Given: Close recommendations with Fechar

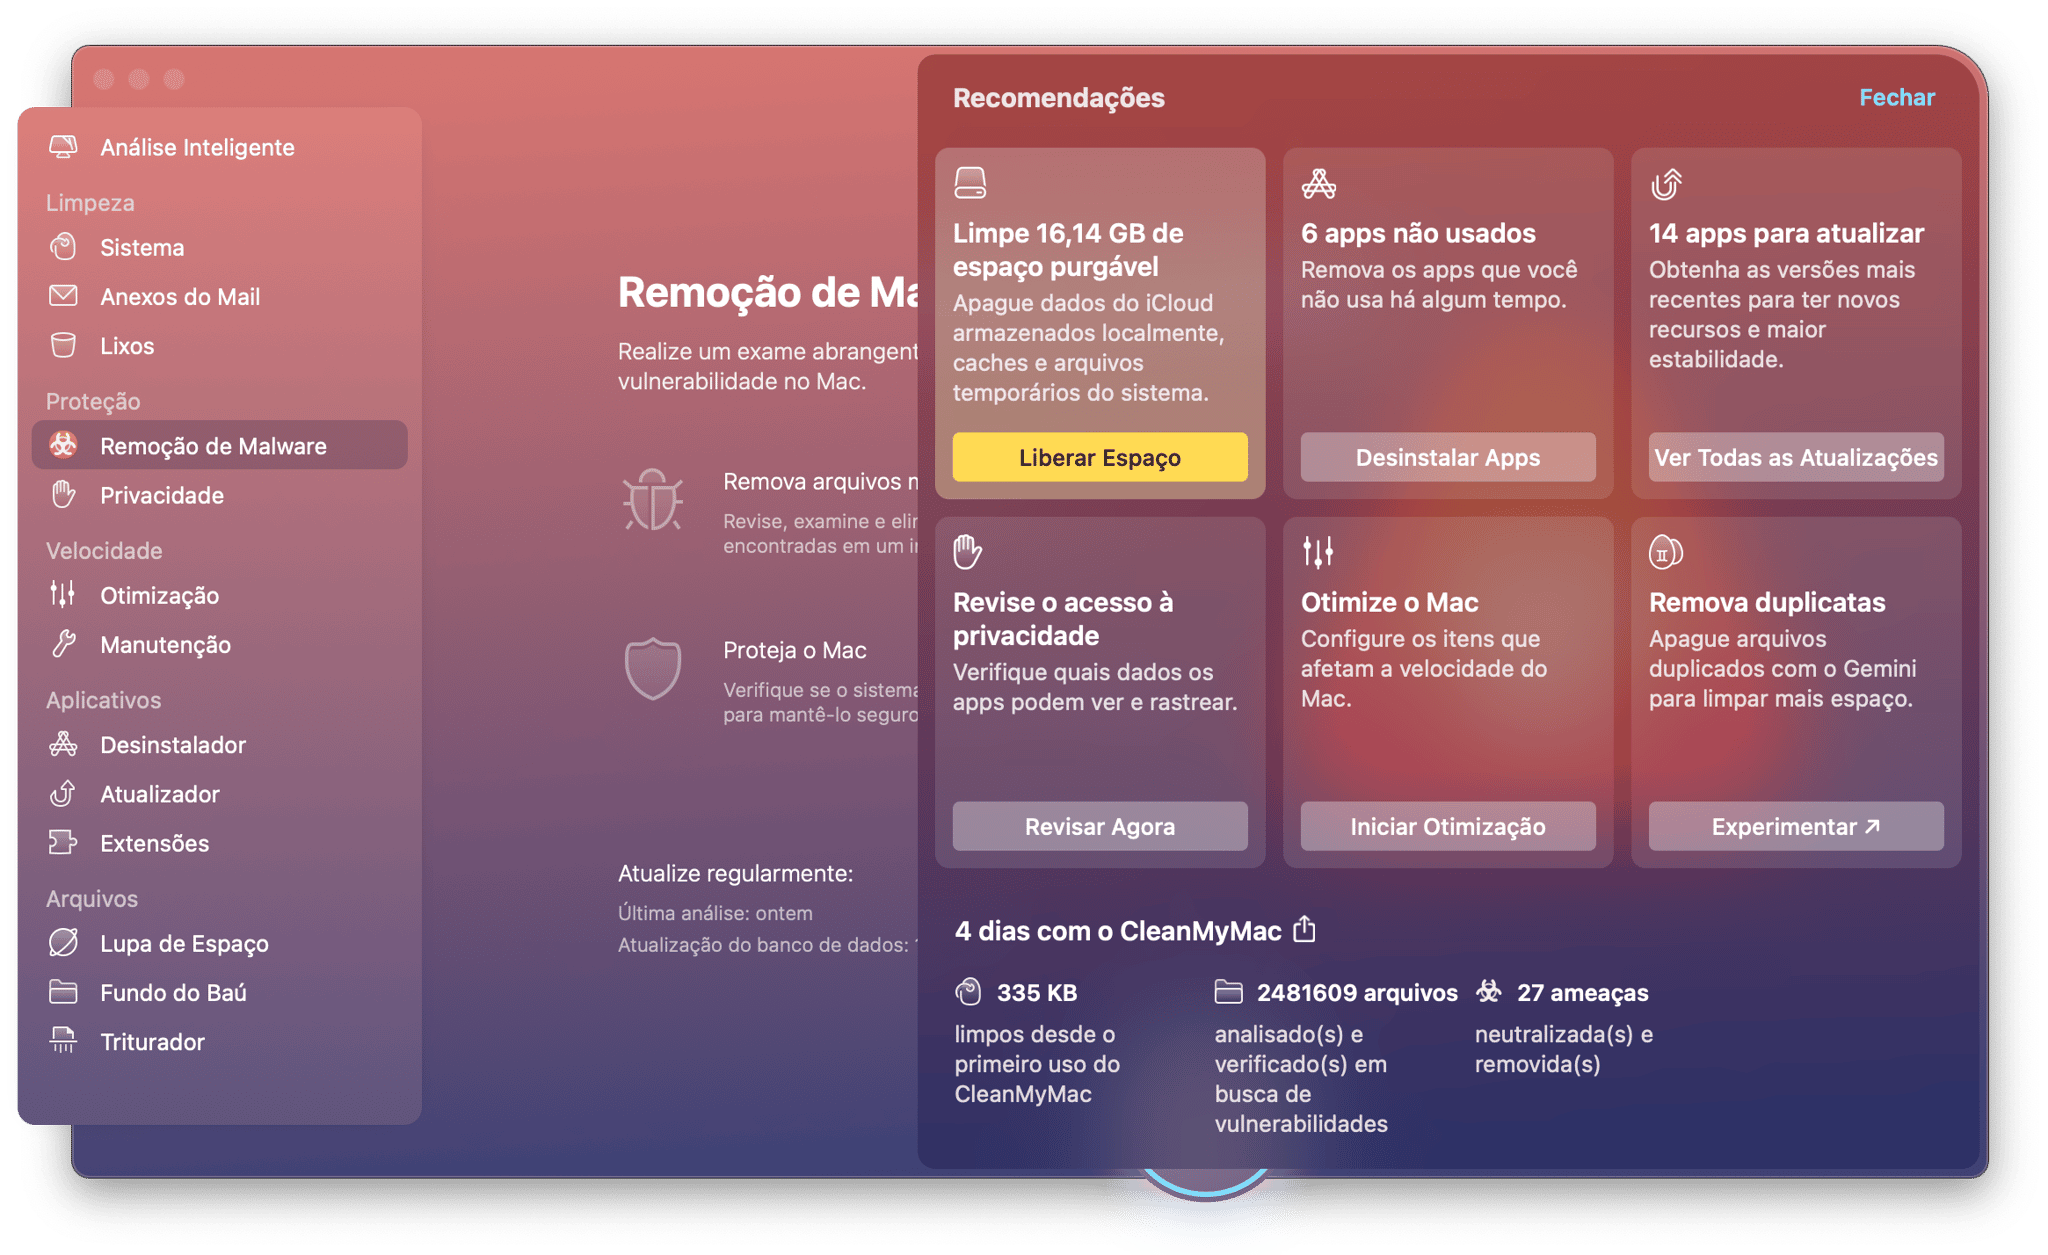Looking at the screenshot, I should click(1896, 97).
